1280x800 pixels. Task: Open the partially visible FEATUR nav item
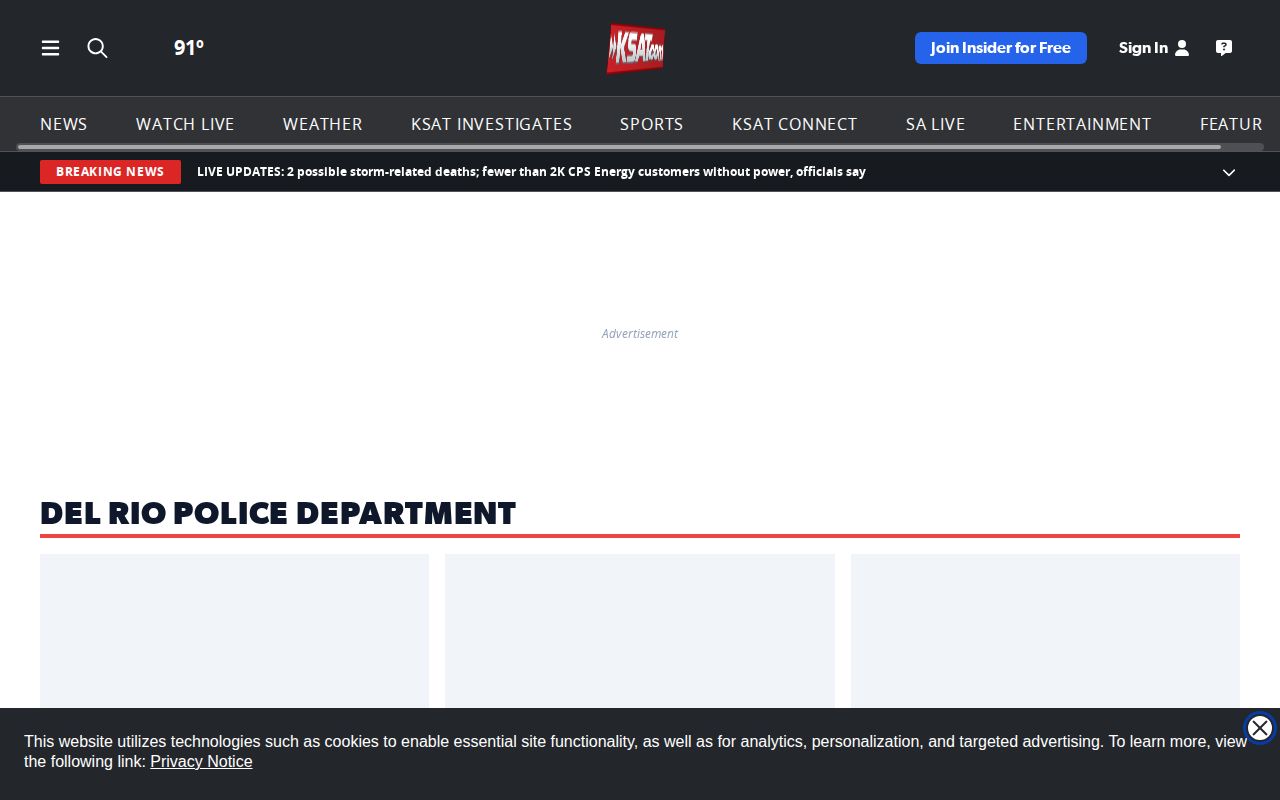1231,124
